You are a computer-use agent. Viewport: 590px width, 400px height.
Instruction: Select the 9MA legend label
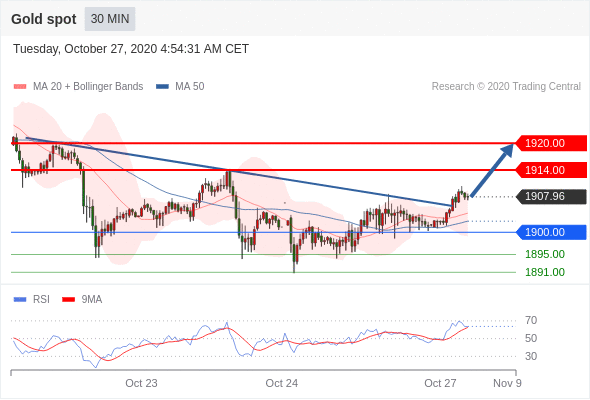pyautogui.click(x=92, y=300)
